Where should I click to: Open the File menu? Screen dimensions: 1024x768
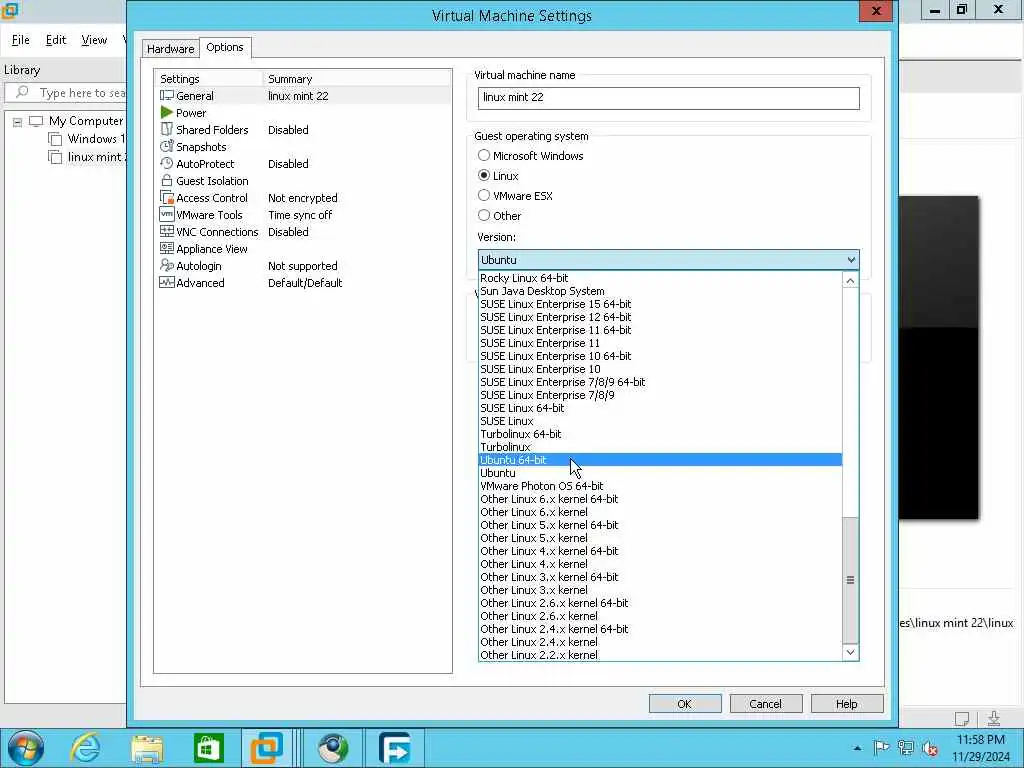point(21,40)
